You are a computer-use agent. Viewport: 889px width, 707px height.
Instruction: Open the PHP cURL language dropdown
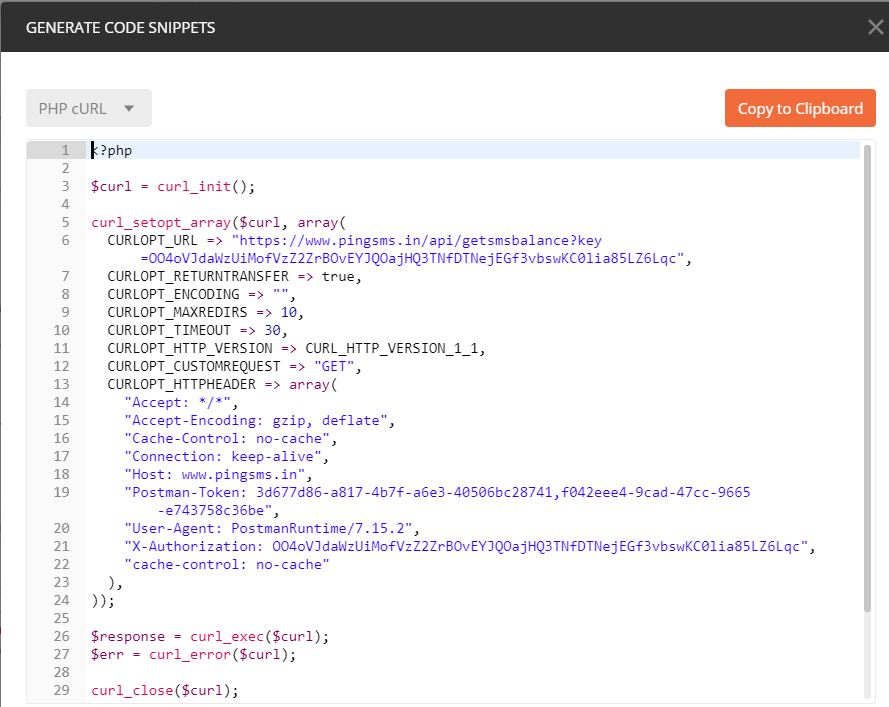pos(88,108)
